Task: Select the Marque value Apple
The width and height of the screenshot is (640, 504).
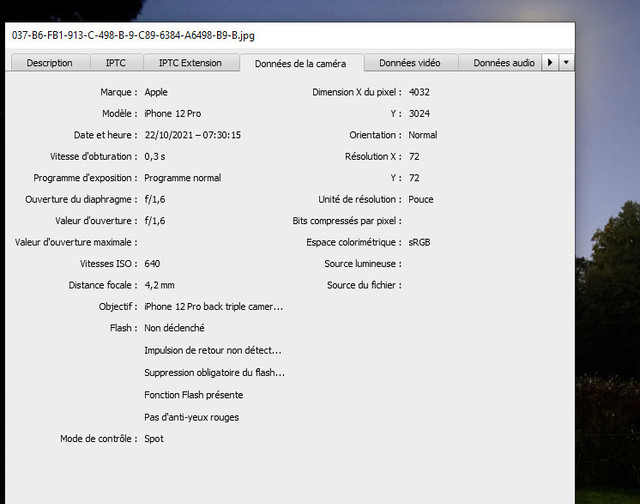Action: coord(156,92)
